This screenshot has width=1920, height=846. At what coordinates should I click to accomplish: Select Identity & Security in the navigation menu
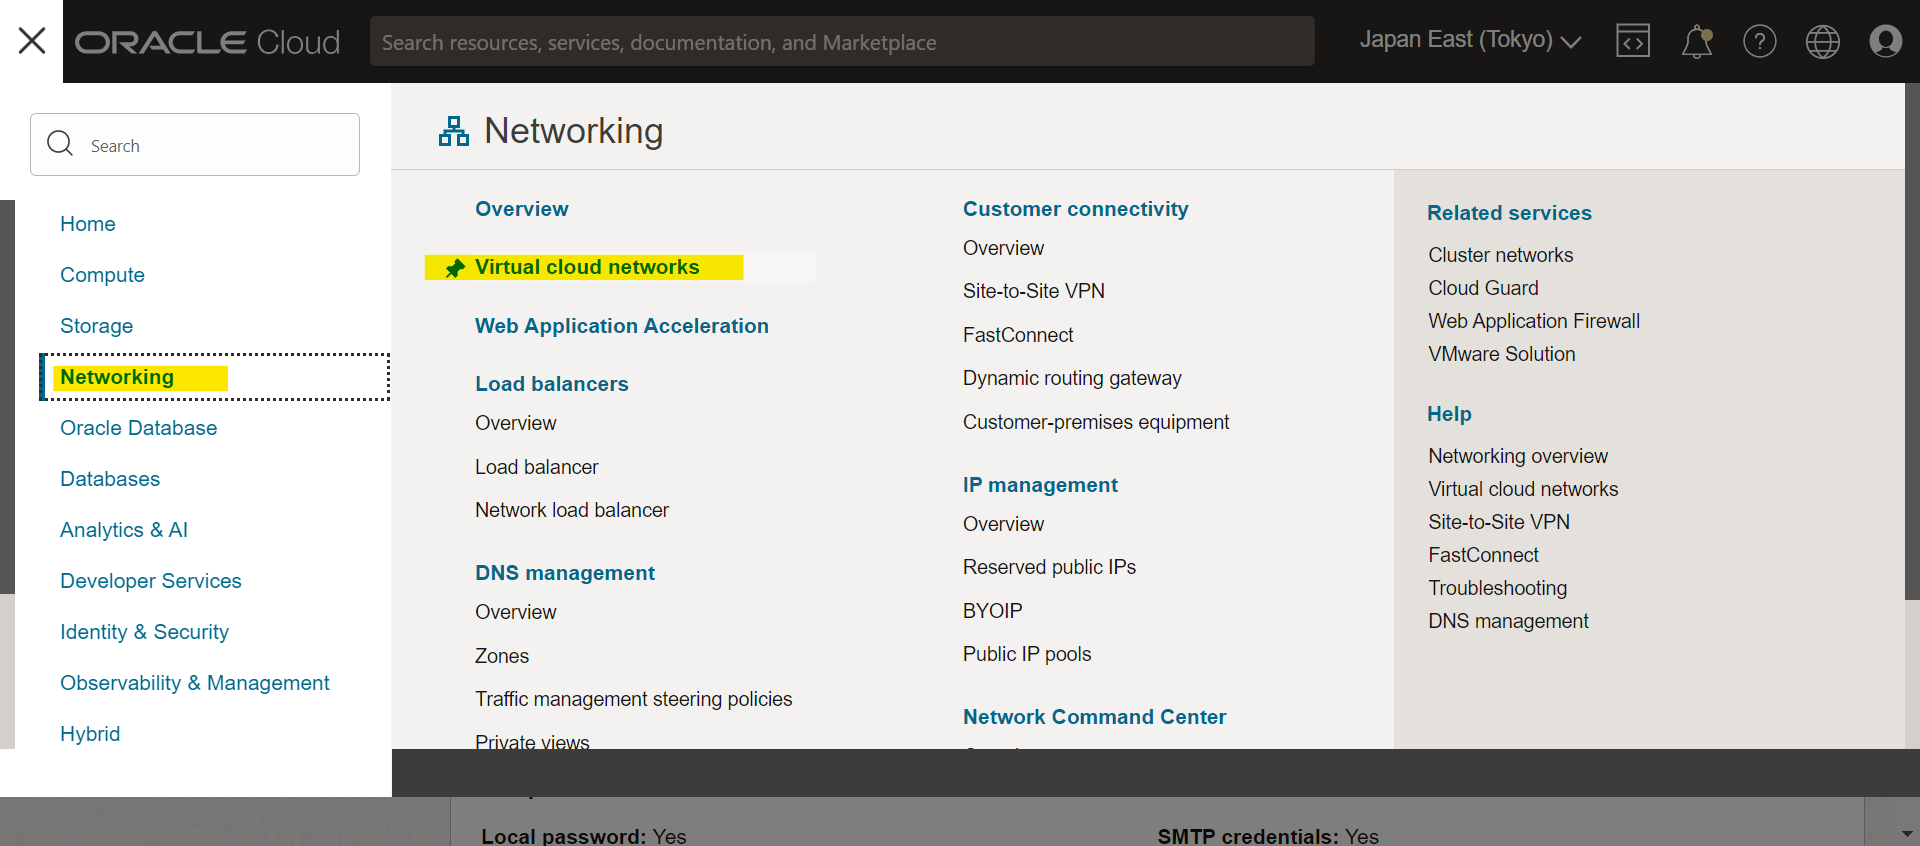coord(144,632)
